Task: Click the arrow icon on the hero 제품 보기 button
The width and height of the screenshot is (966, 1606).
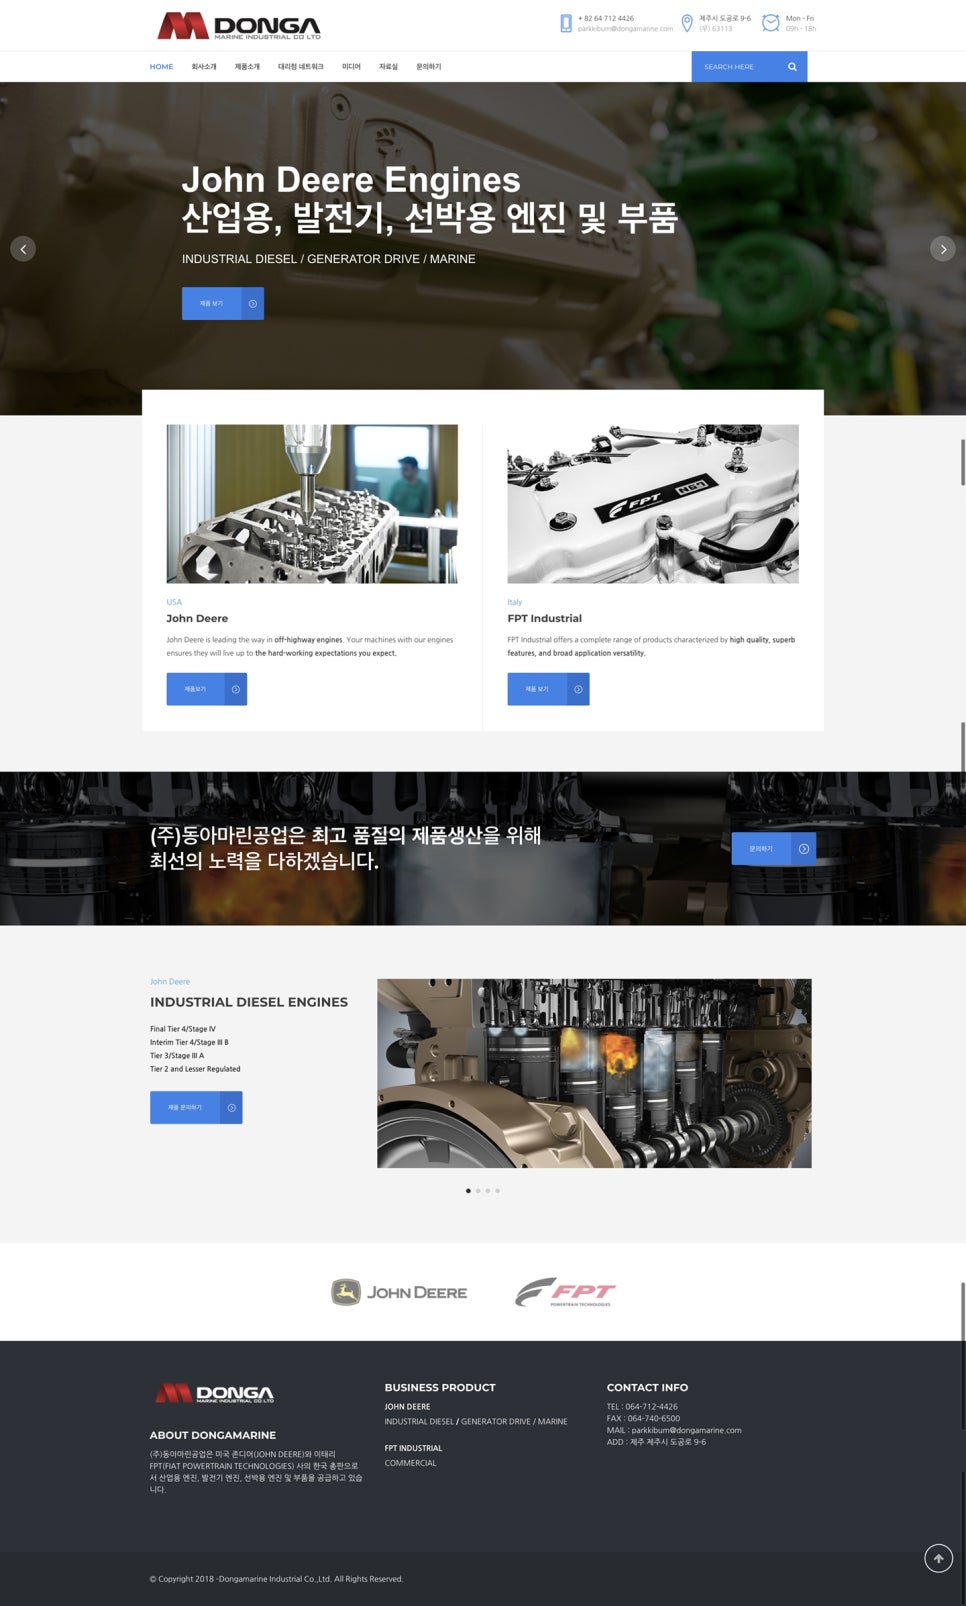Action: (253, 304)
